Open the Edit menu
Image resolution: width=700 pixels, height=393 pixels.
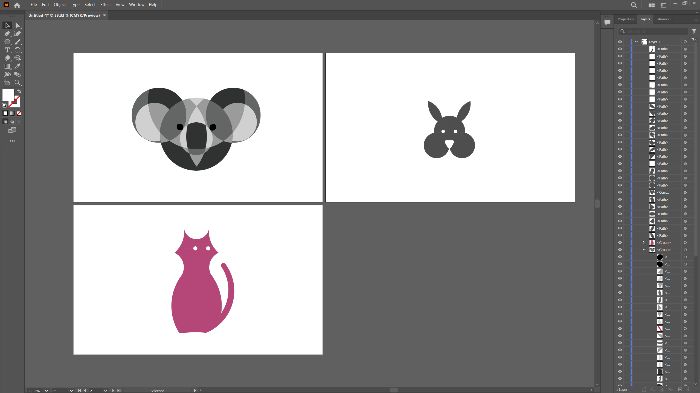[45, 5]
